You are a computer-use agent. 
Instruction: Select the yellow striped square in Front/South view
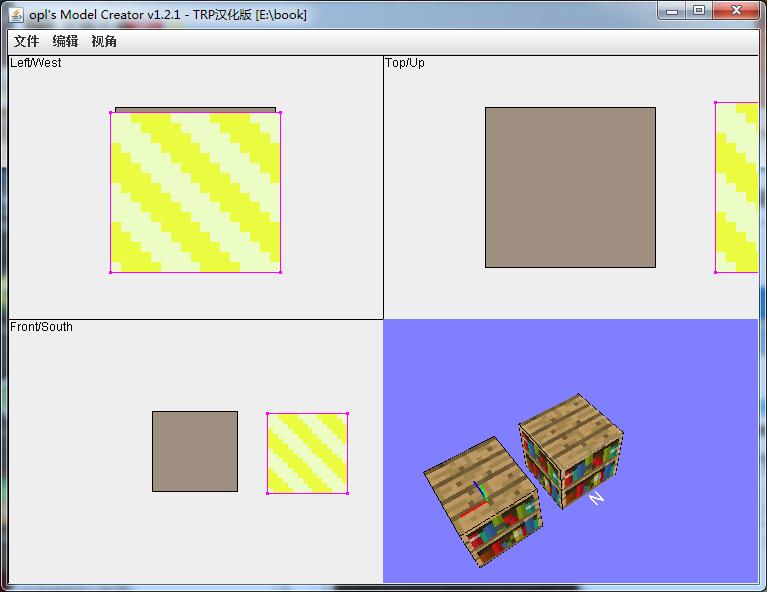click(x=307, y=453)
